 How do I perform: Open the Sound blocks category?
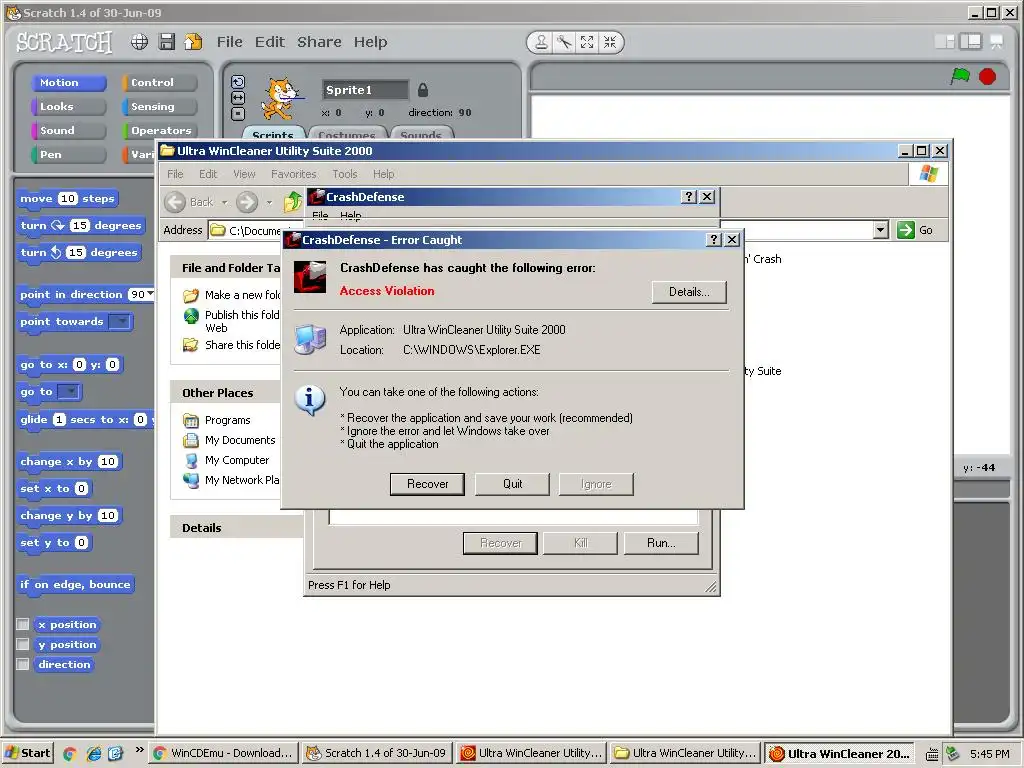click(x=68, y=131)
